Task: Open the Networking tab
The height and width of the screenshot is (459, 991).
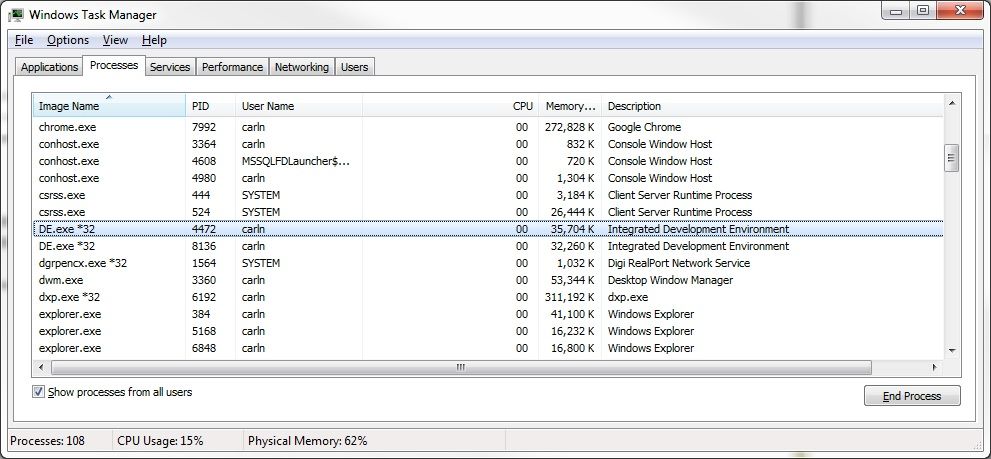Action: coord(301,67)
